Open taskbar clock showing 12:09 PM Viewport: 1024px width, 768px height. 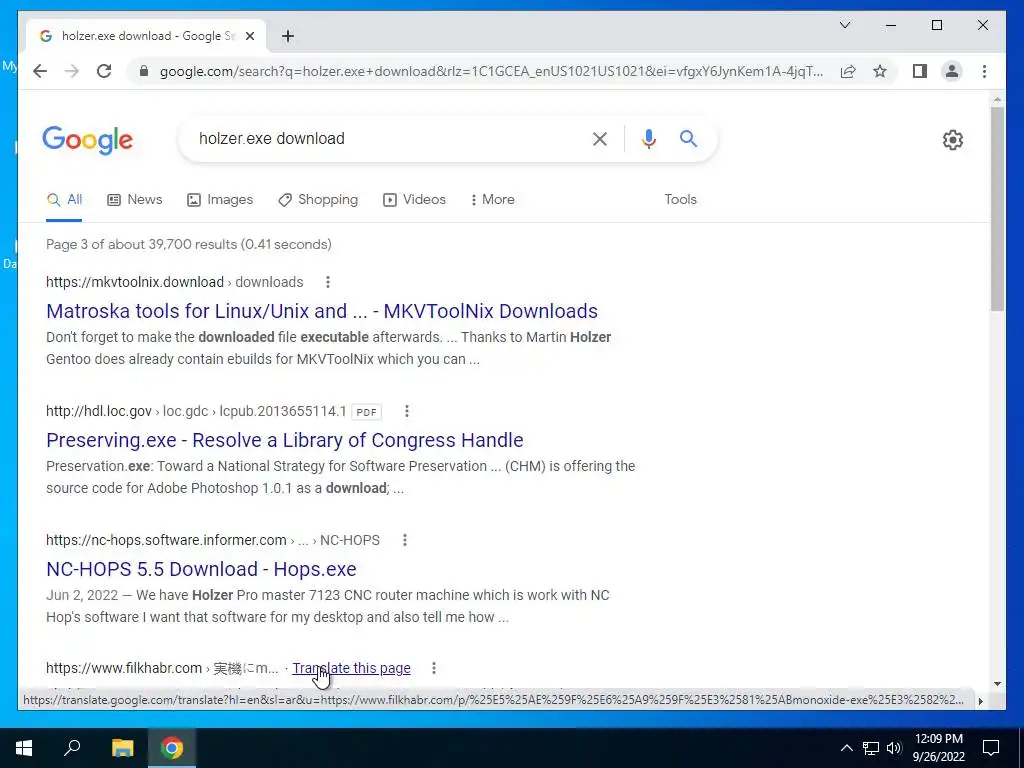click(x=938, y=748)
